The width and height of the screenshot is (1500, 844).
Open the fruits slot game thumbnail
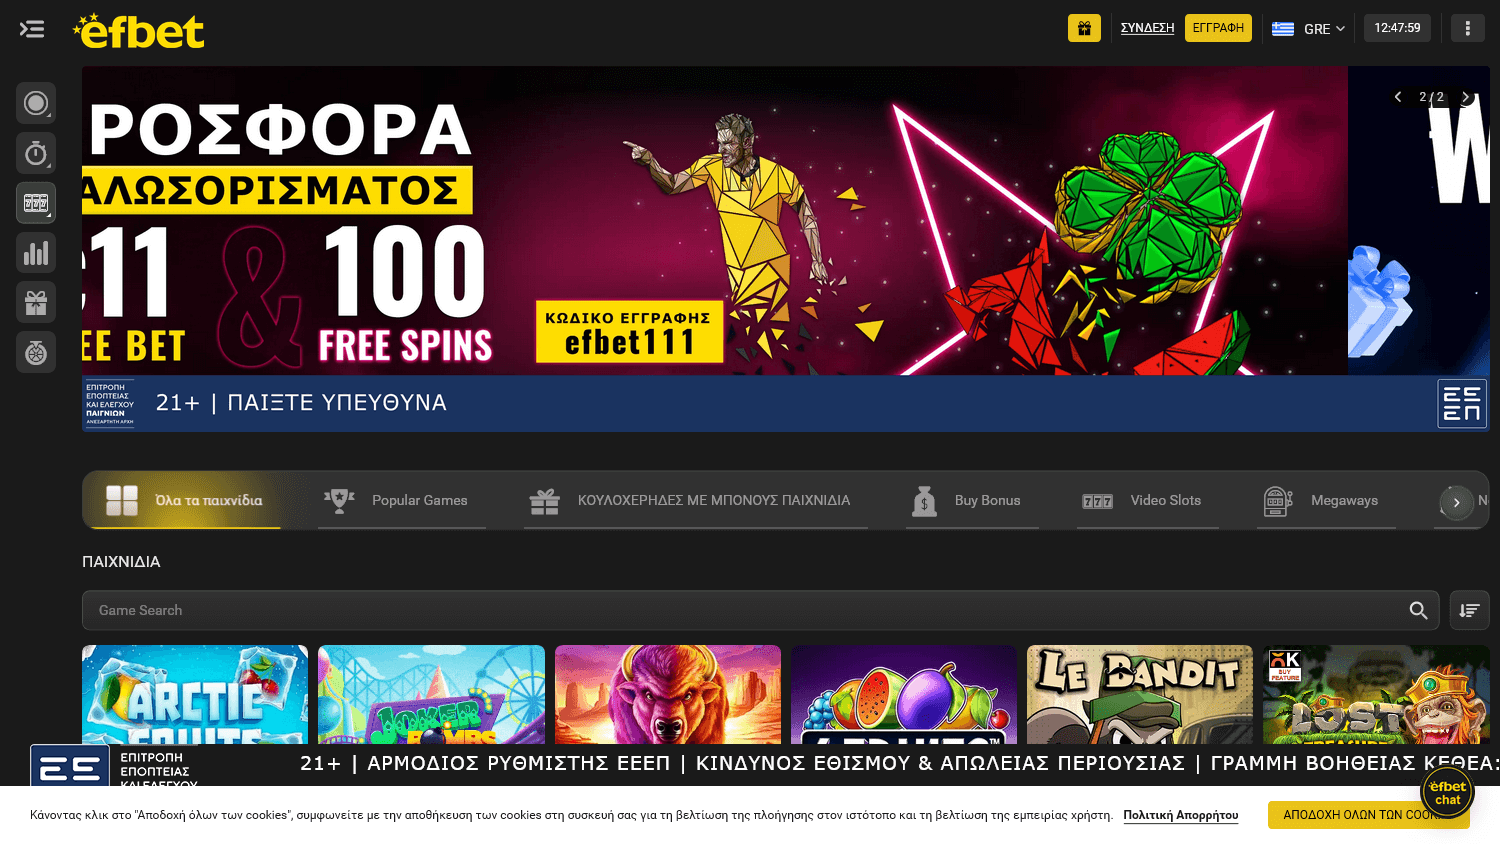(904, 694)
